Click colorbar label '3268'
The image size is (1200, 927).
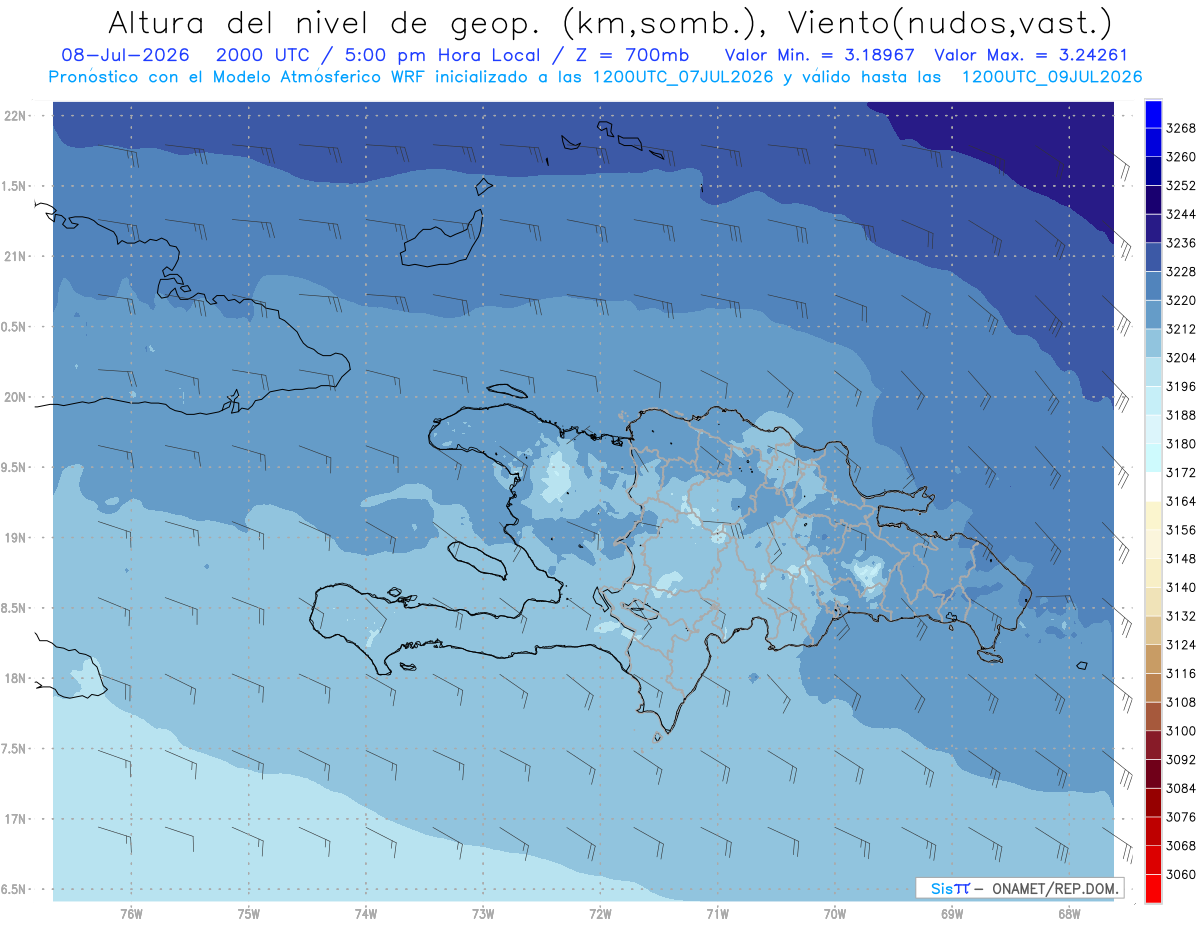tap(1181, 128)
